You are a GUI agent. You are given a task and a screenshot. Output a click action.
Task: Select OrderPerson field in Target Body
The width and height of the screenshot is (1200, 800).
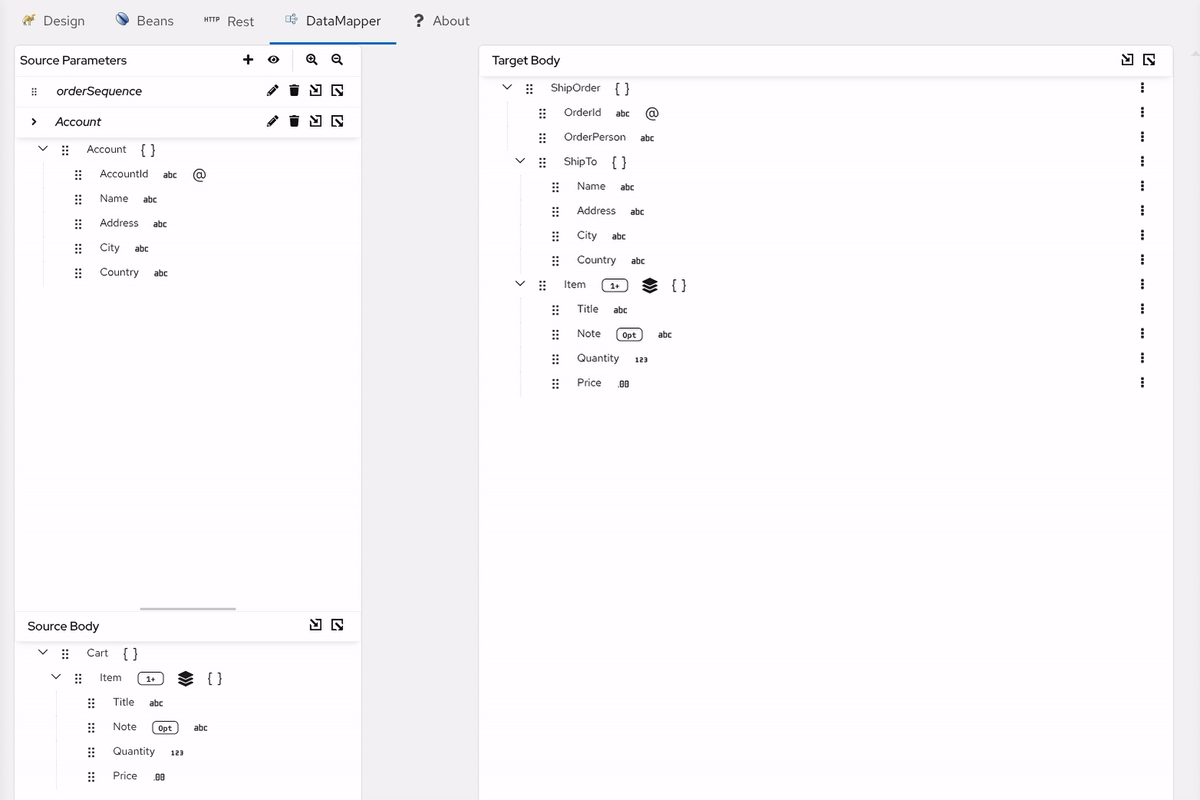595,137
